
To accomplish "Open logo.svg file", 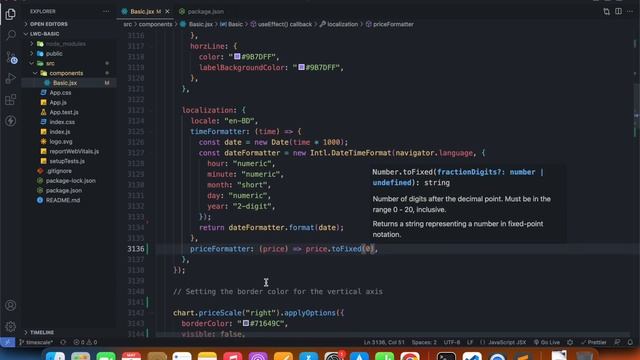I will point(61,142).
